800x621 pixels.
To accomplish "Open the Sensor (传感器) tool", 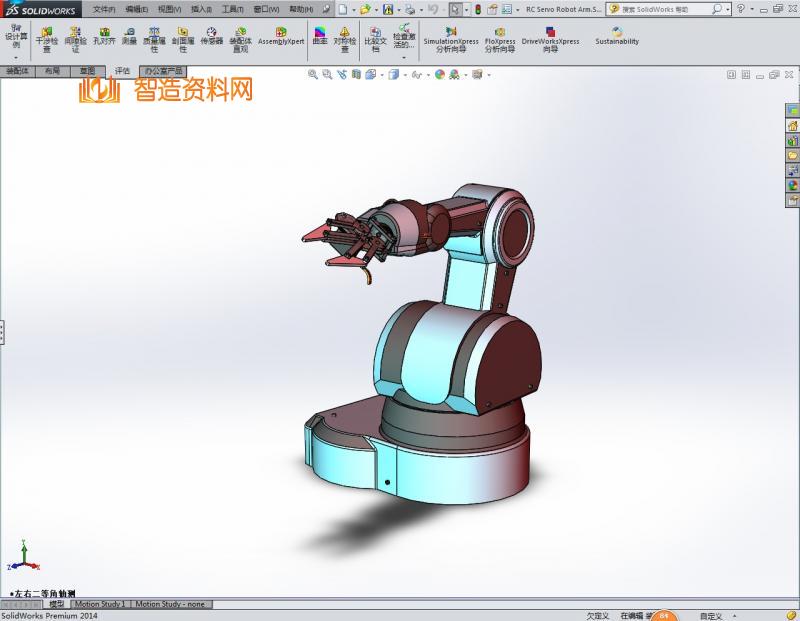I will click(x=211, y=39).
